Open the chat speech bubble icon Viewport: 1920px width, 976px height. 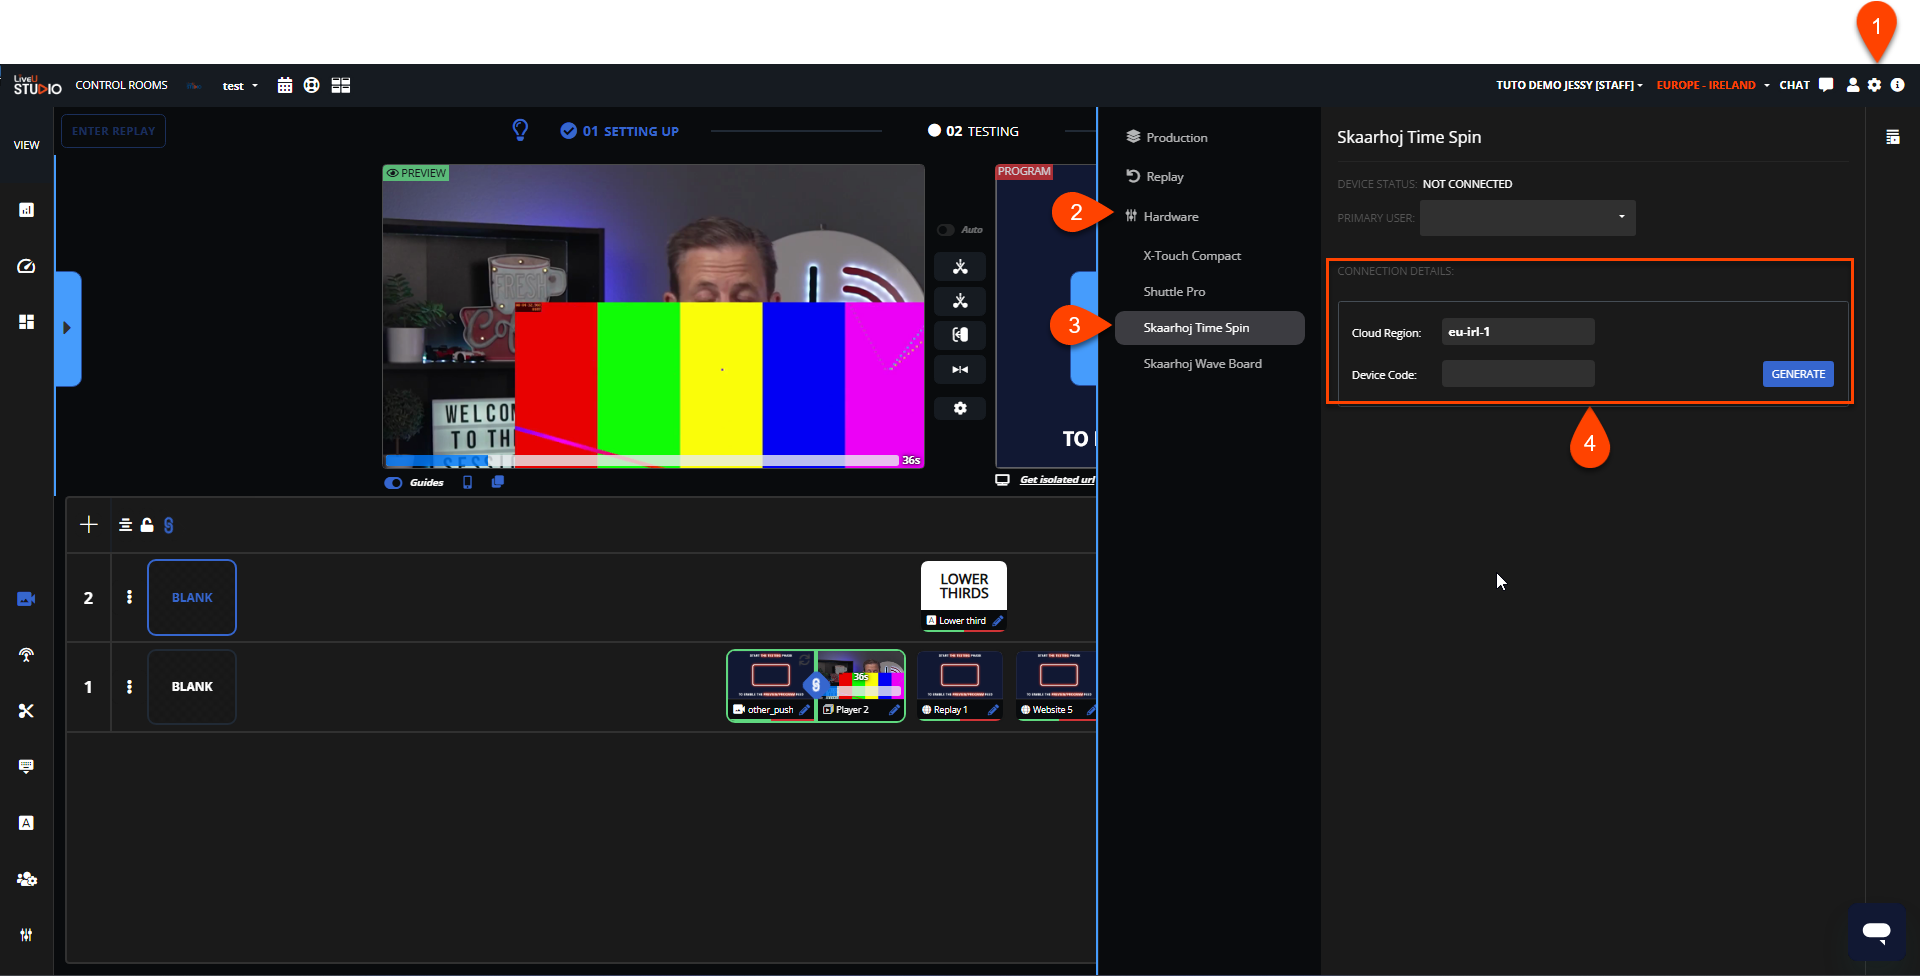(1826, 85)
